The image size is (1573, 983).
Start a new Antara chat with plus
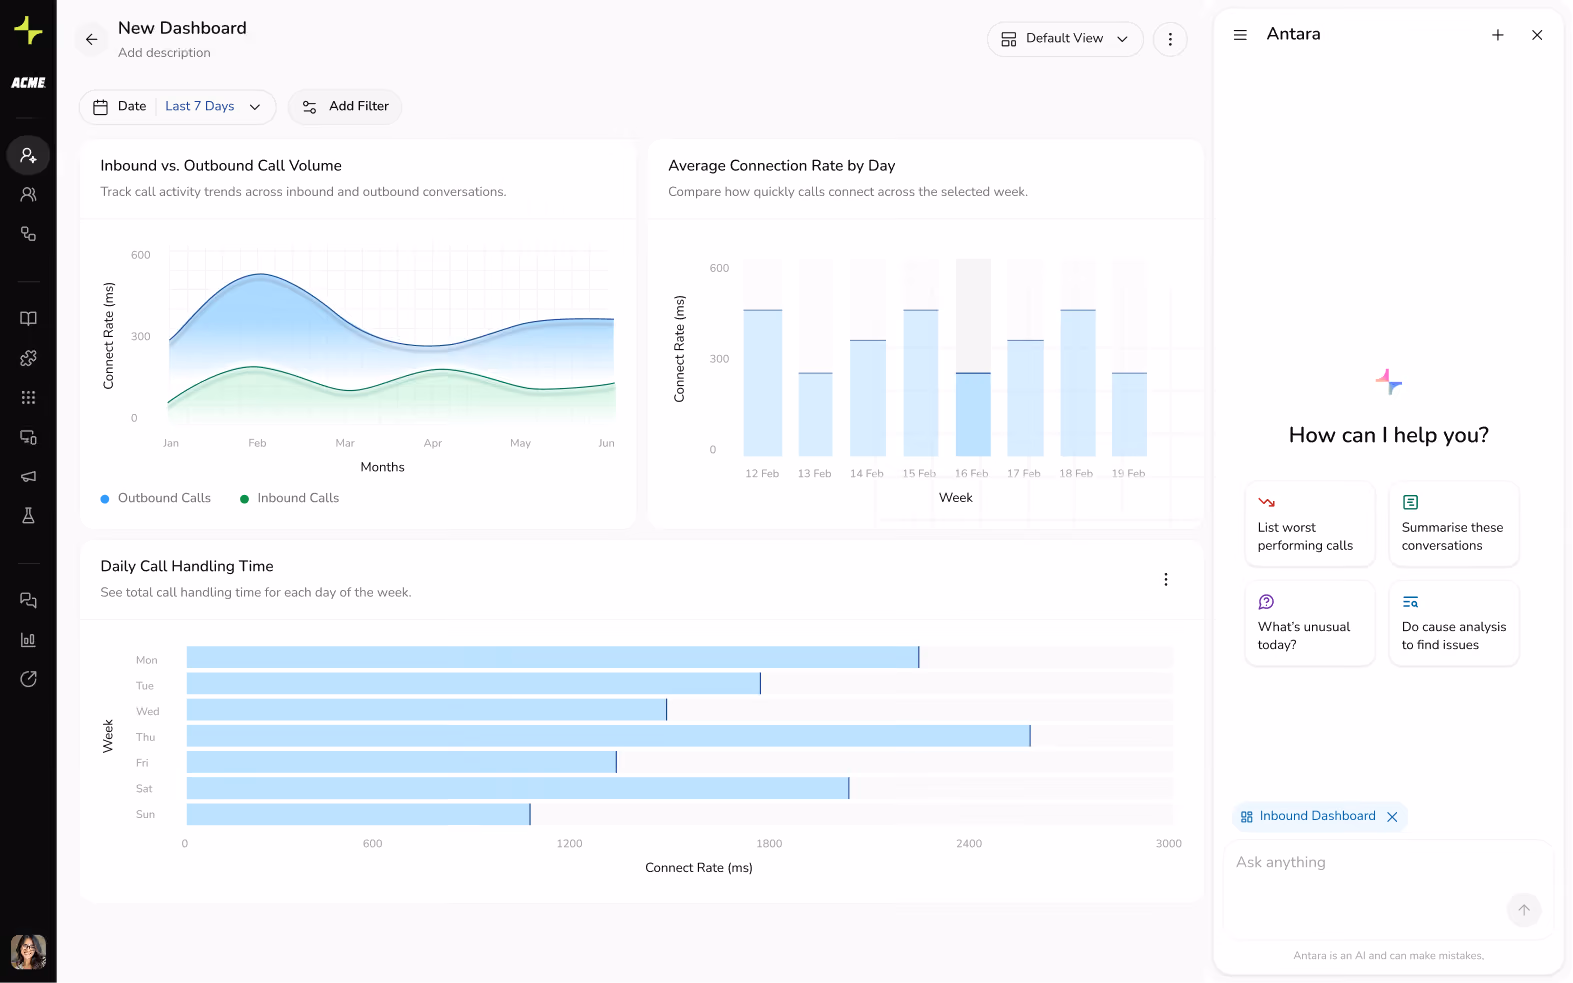click(x=1498, y=35)
